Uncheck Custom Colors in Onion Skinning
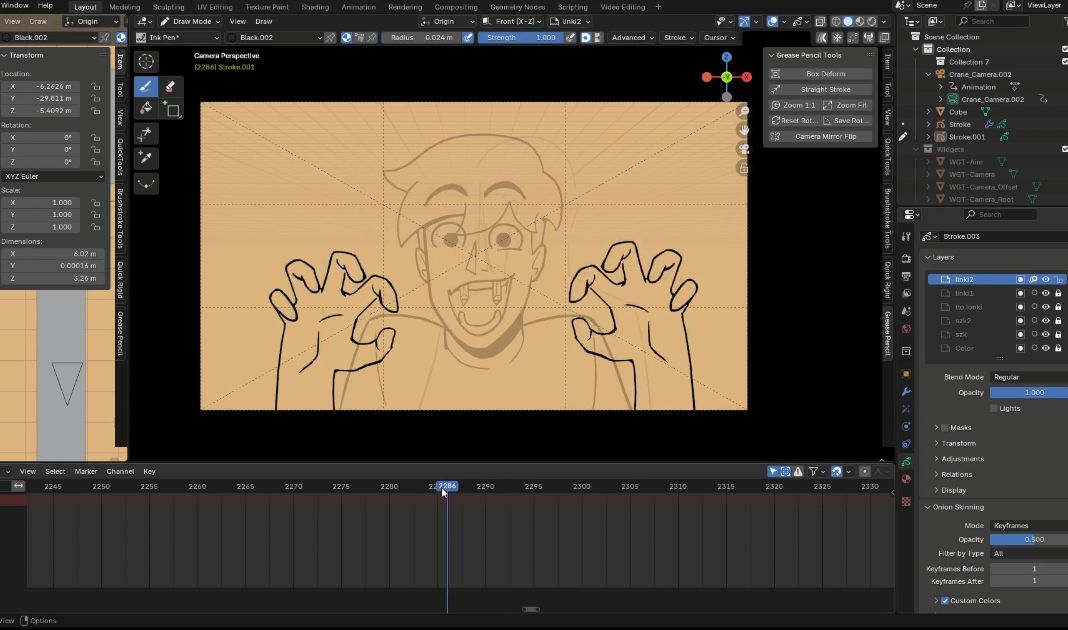 (x=945, y=600)
